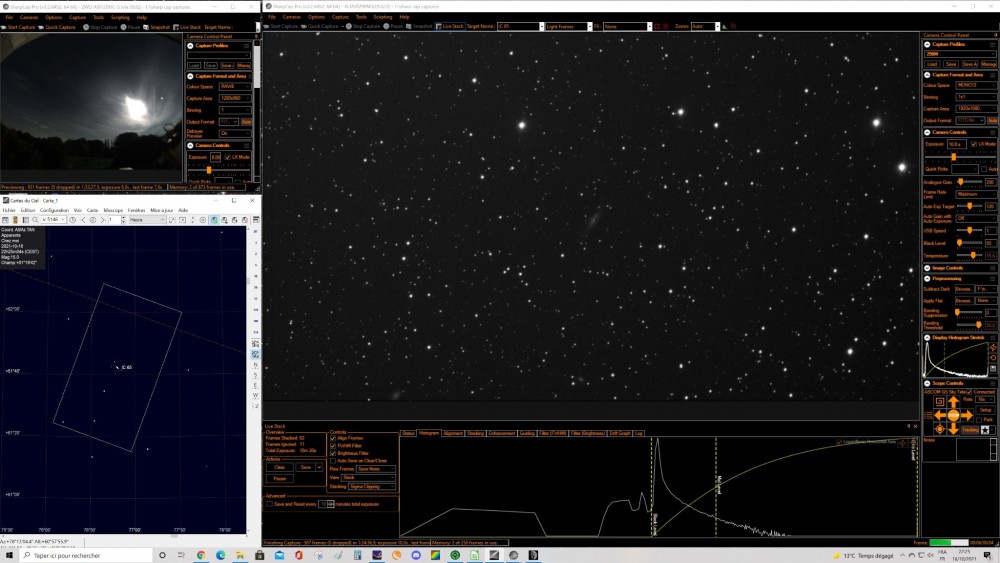Click the scope Stop button in Scope Controls
Image resolution: width=1000 pixels, height=563 pixels.
[953, 415]
